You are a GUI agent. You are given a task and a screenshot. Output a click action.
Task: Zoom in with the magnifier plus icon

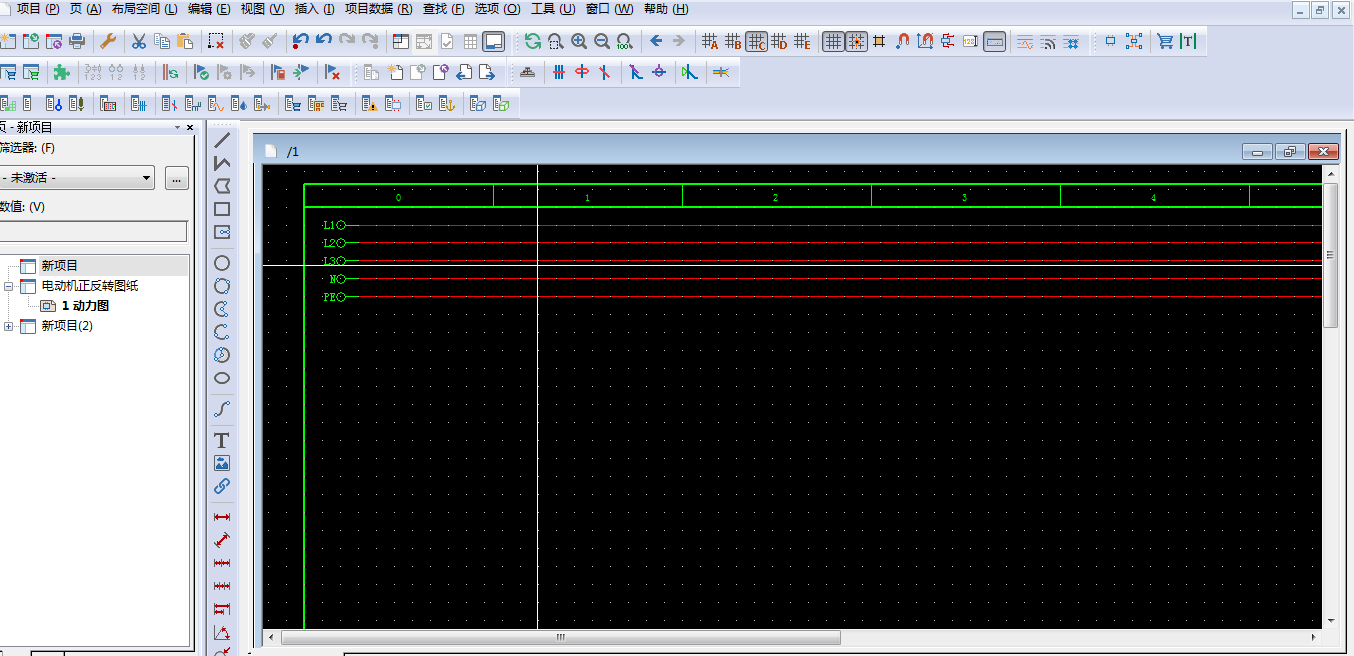(579, 41)
